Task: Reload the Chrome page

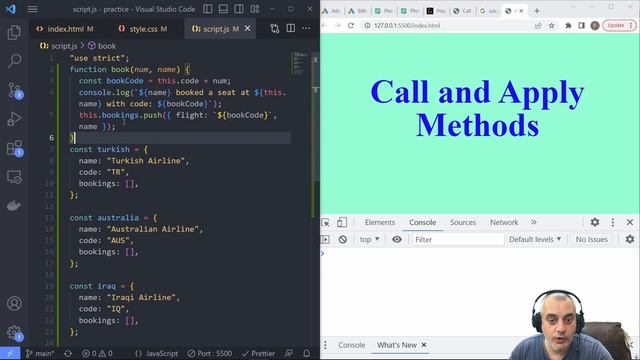Action: 351,25
